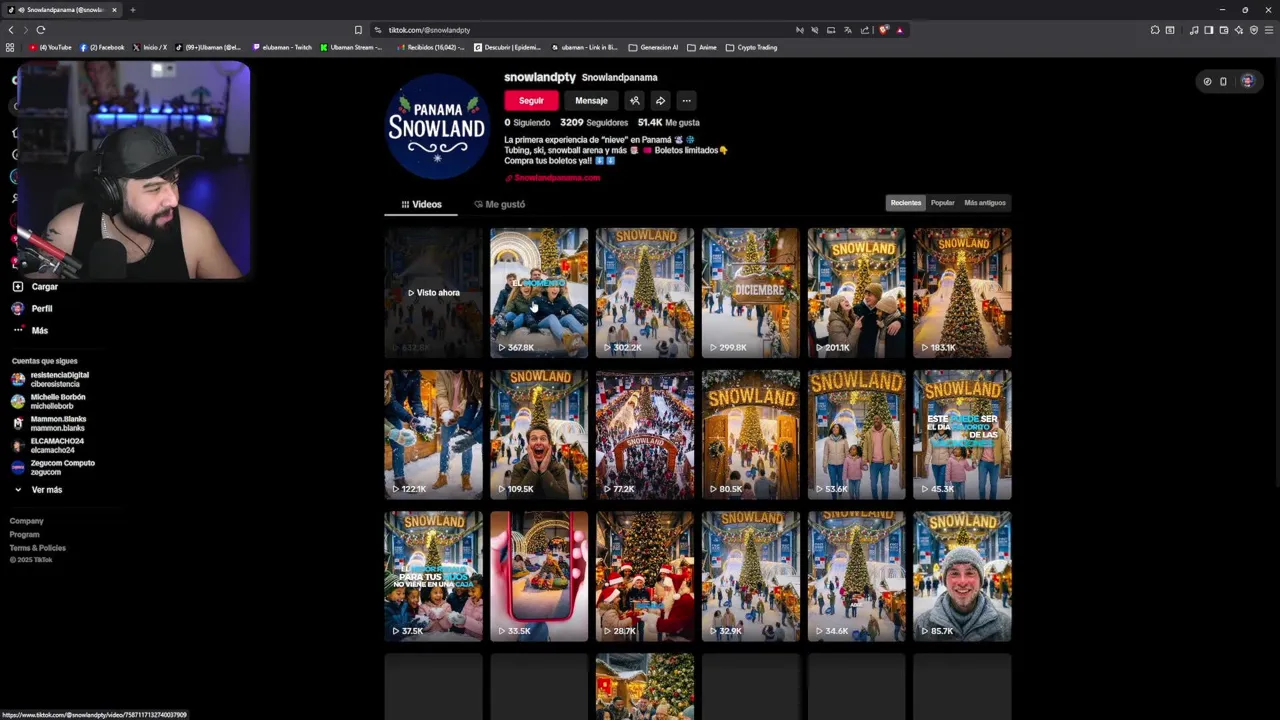Click the share profile arrow icon
Image resolution: width=1280 pixels, height=720 pixels.
click(x=660, y=100)
